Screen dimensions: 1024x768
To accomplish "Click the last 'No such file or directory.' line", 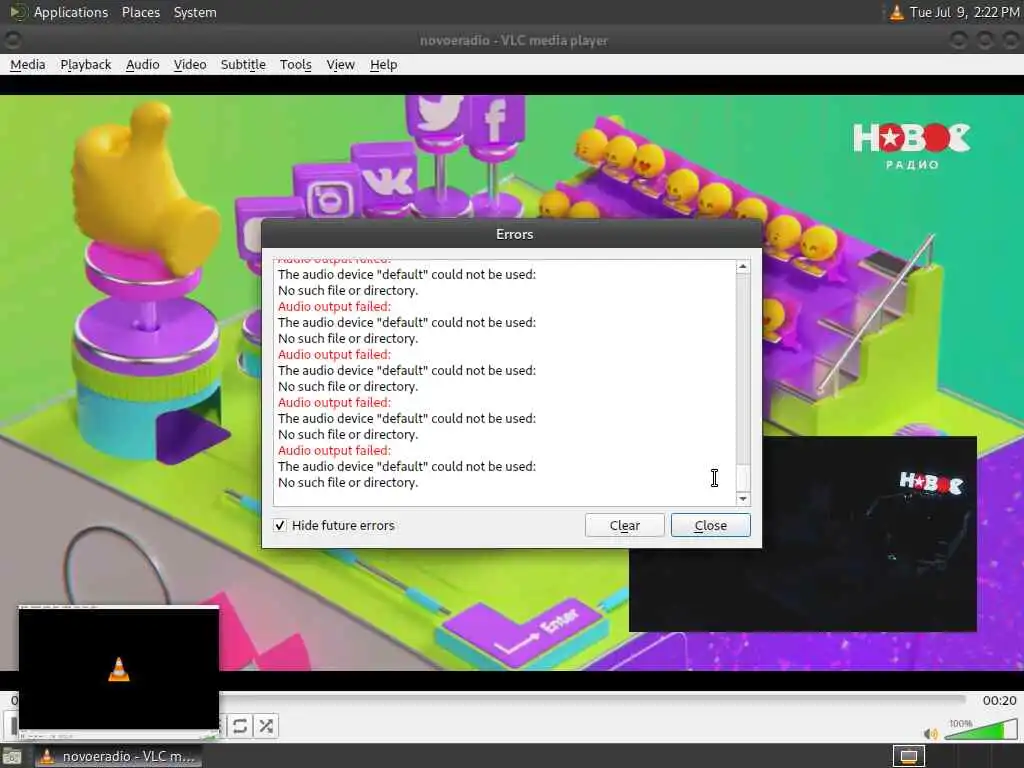I will 348,482.
